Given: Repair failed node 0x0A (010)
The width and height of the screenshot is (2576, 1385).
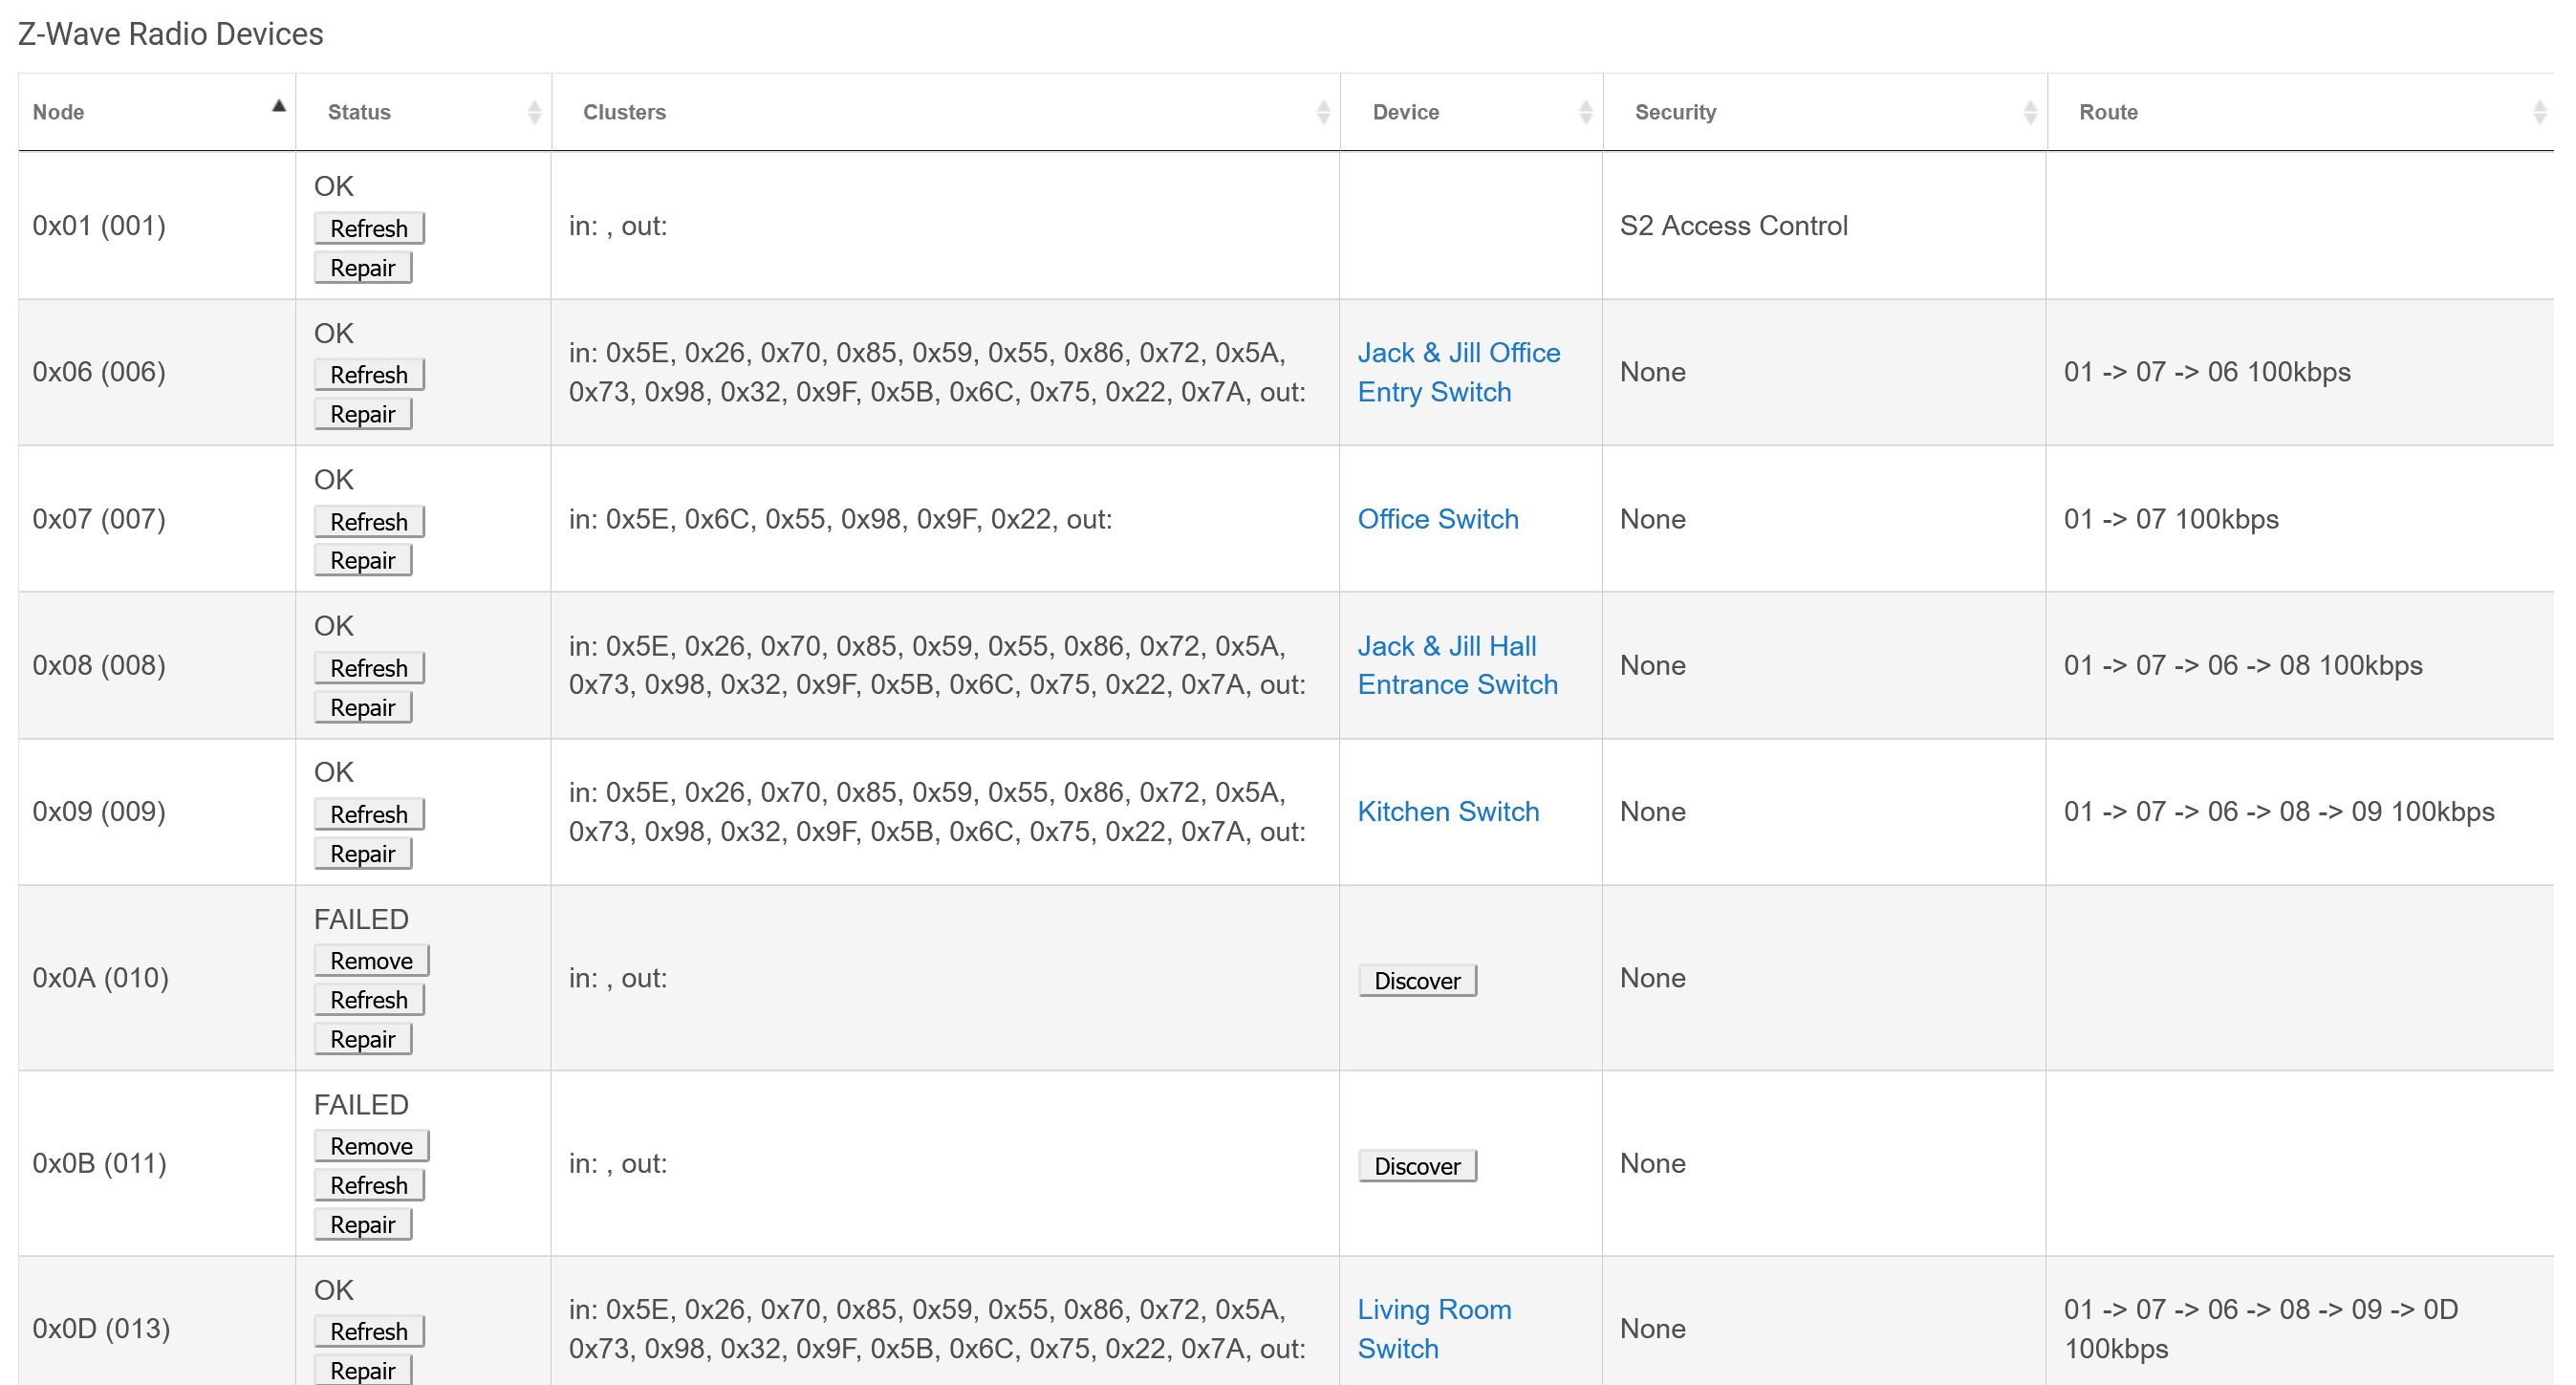Looking at the screenshot, I should coord(363,1039).
